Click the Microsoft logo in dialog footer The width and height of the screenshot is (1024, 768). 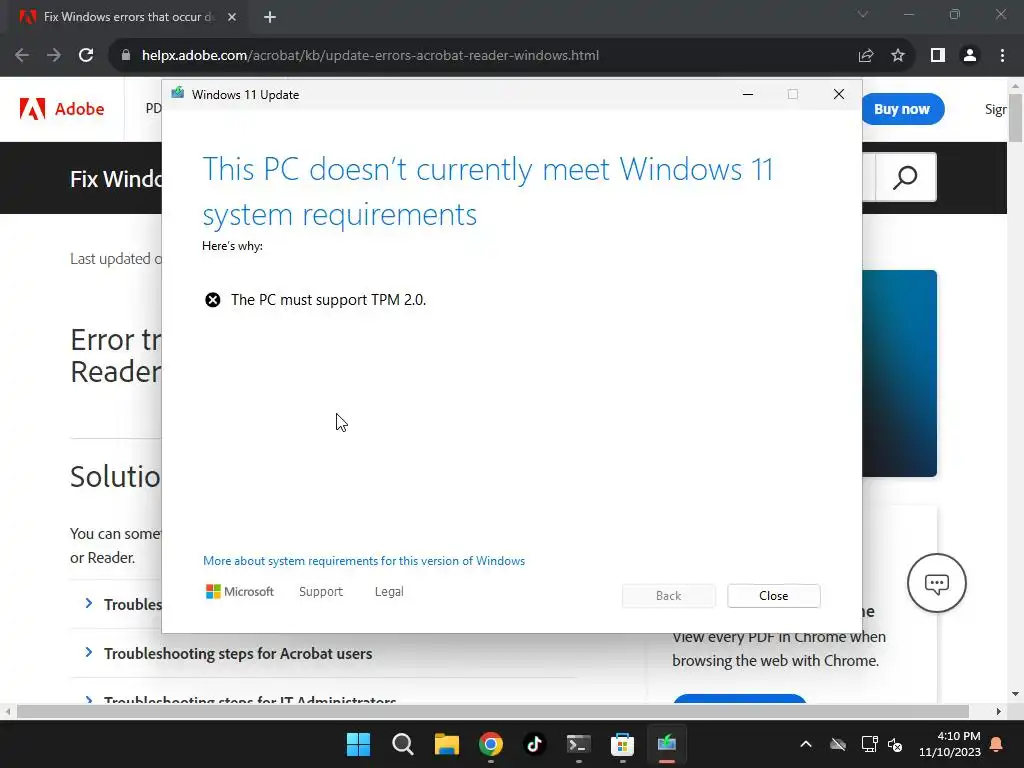[240, 592]
